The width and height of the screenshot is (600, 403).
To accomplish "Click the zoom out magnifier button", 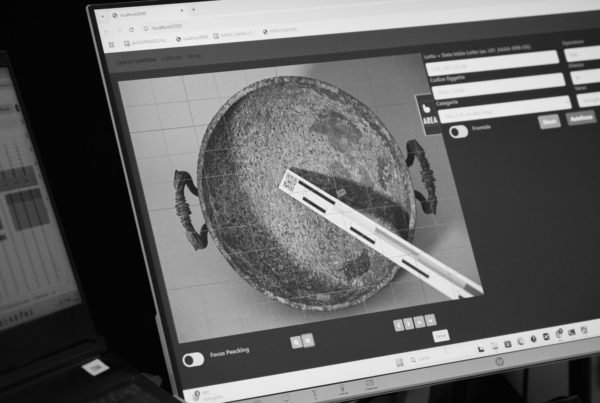I will click(x=308, y=340).
